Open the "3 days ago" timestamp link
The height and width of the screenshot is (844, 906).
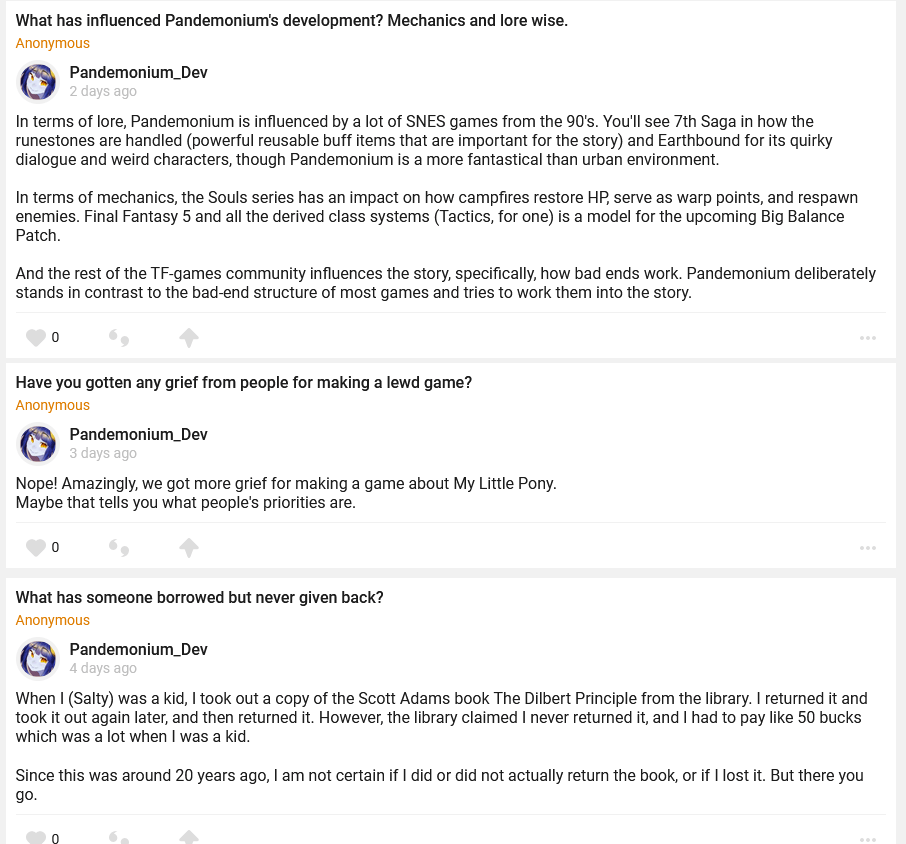pos(103,454)
